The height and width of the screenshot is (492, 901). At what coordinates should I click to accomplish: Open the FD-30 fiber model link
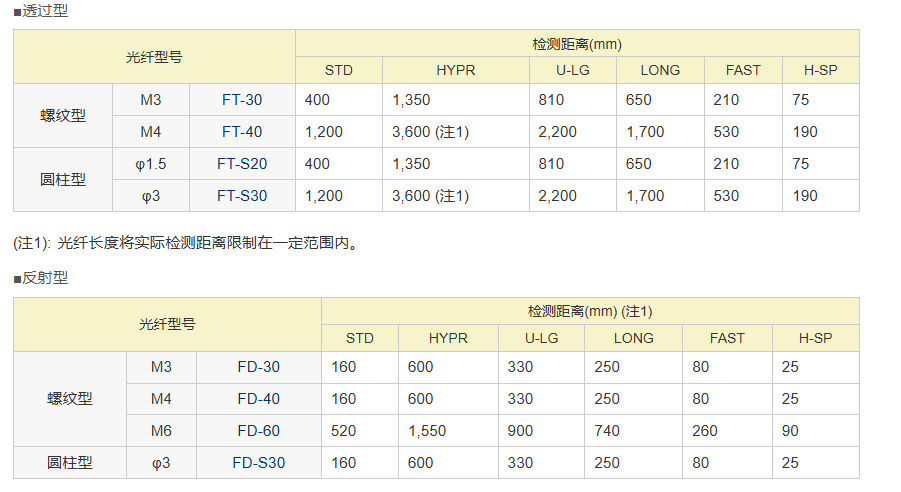click(x=259, y=367)
